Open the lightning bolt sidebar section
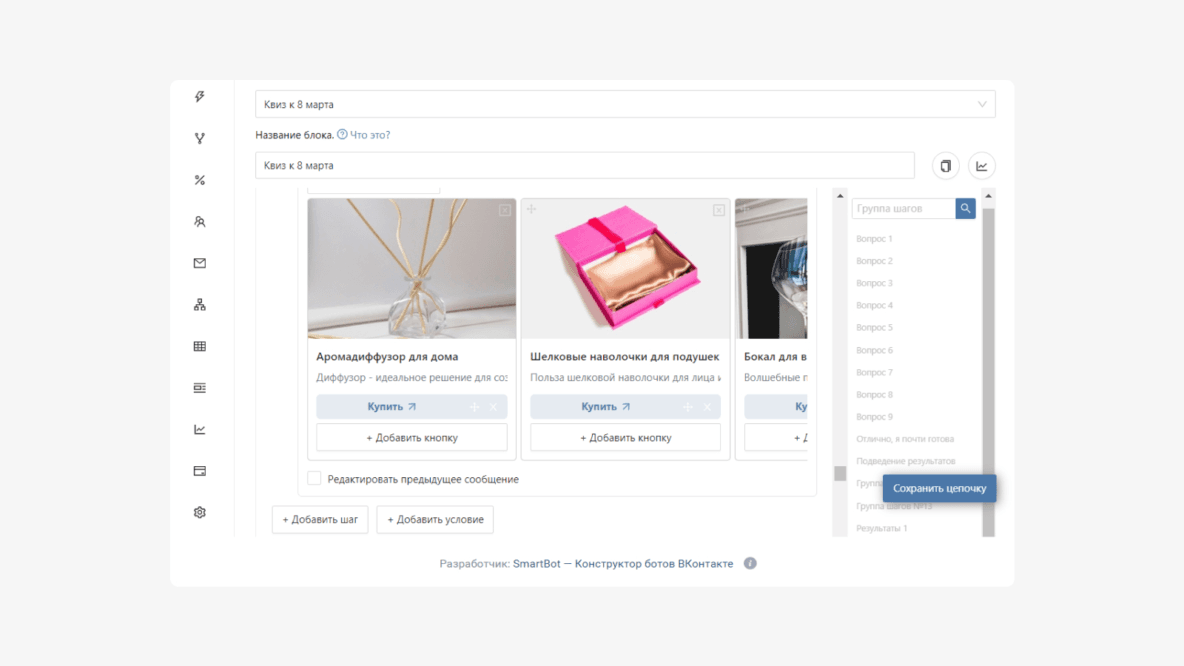 199,97
